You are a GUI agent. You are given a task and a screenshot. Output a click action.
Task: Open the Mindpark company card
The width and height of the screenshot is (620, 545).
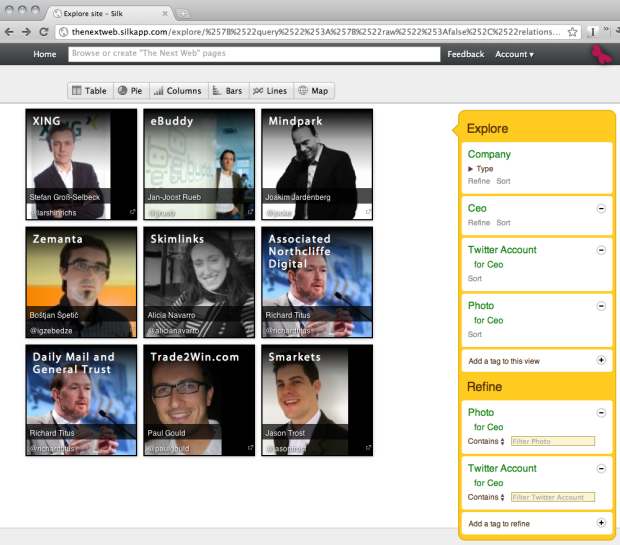click(317, 164)
